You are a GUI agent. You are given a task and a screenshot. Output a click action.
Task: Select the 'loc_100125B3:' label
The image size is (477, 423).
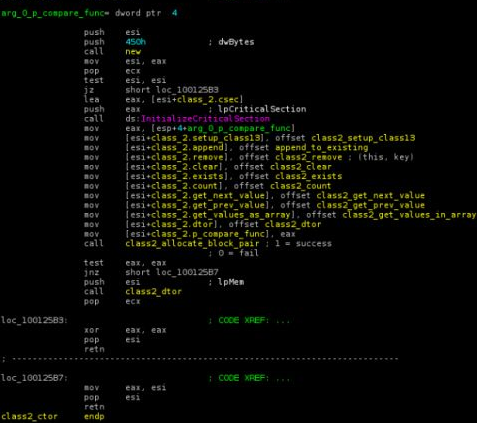34,321
